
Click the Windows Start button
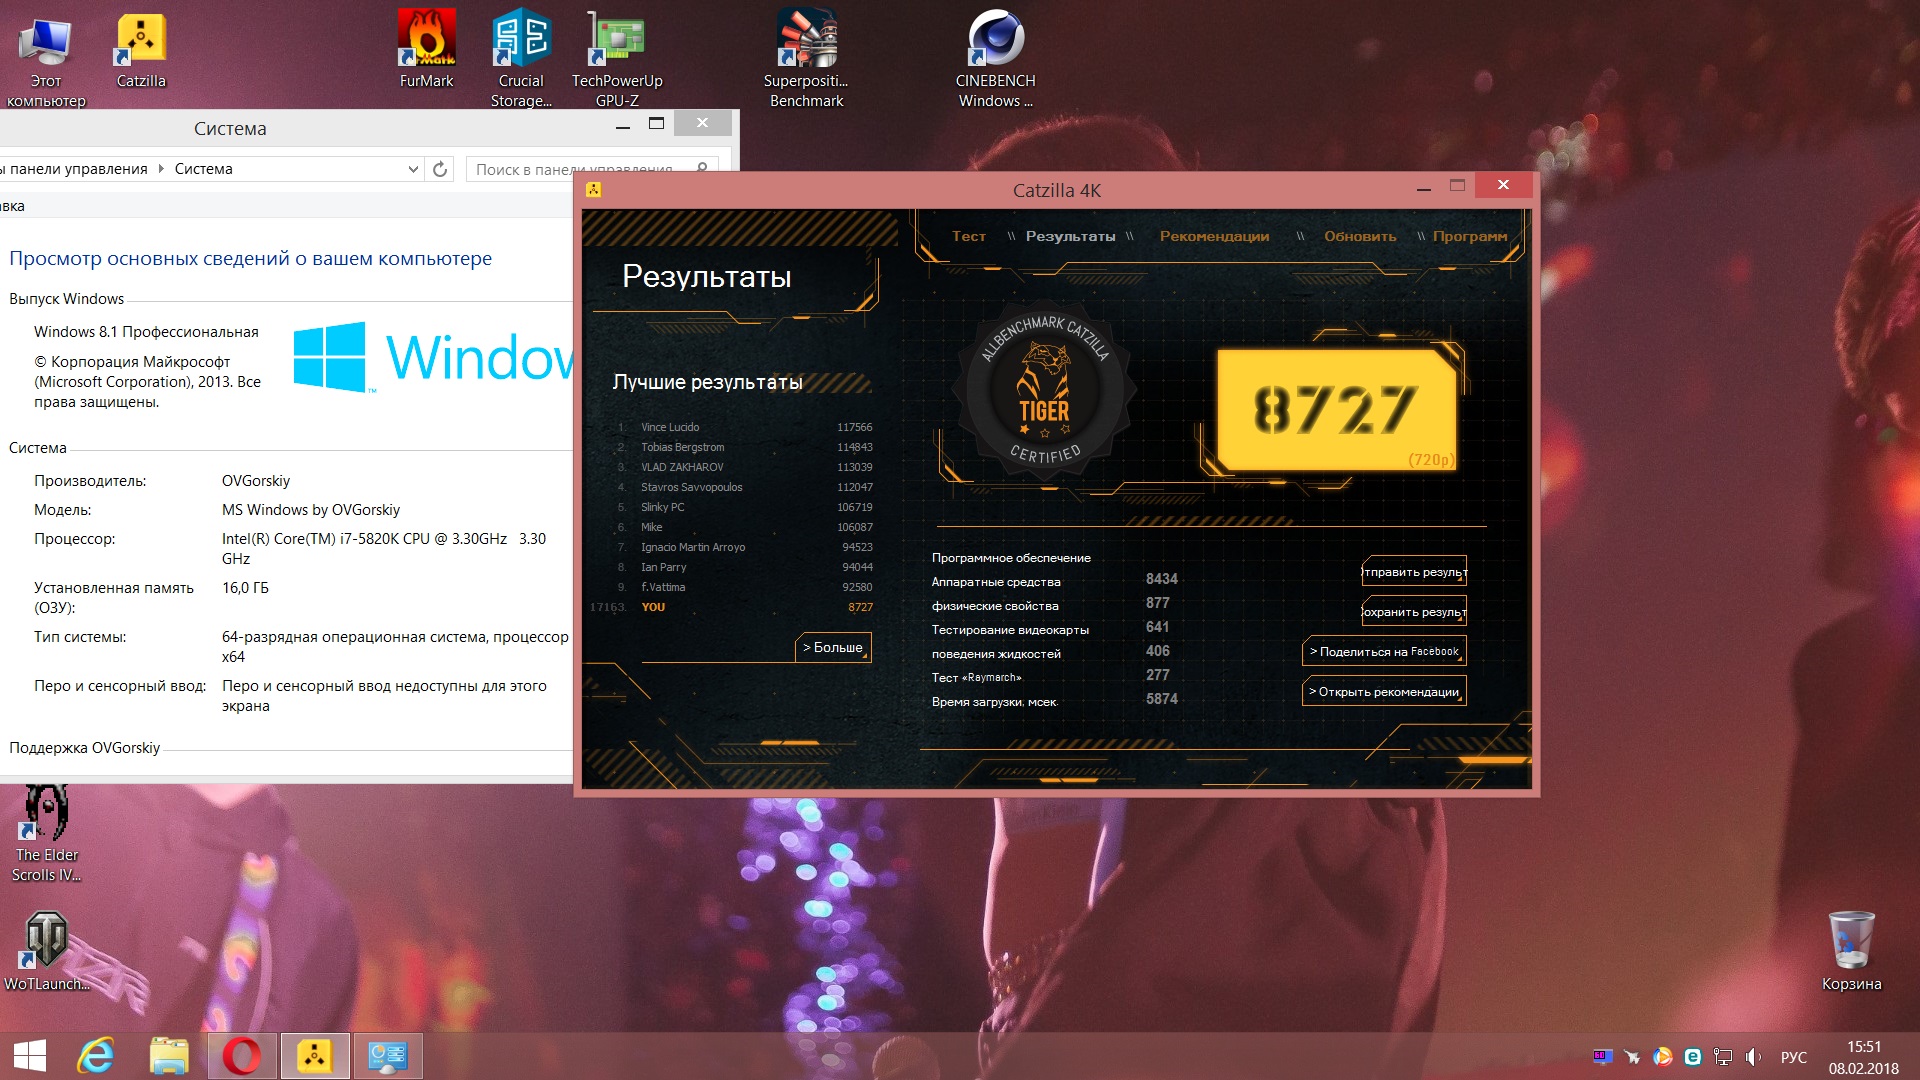[30, 1056]
